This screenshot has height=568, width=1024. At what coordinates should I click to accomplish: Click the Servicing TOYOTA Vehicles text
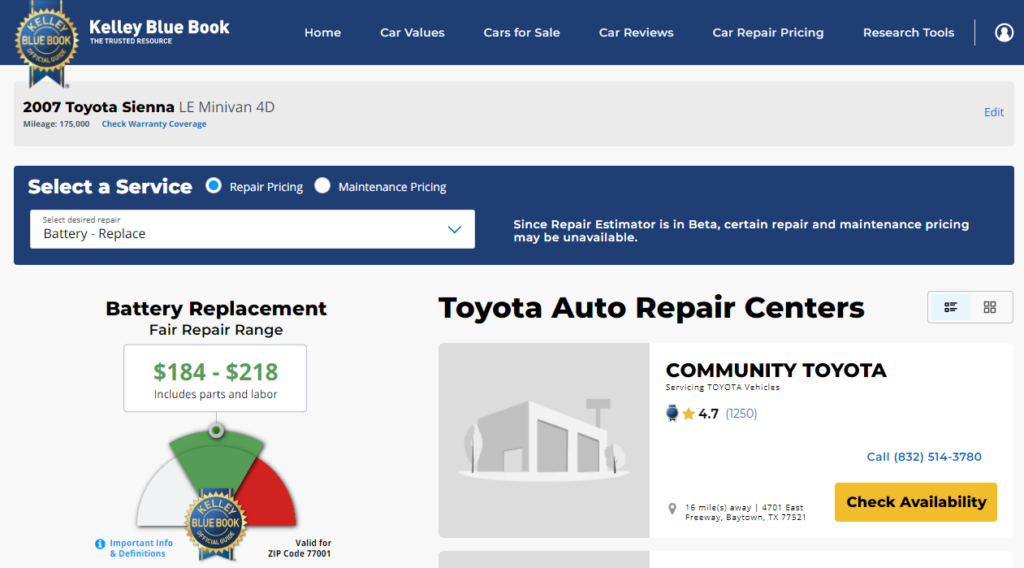722,387
